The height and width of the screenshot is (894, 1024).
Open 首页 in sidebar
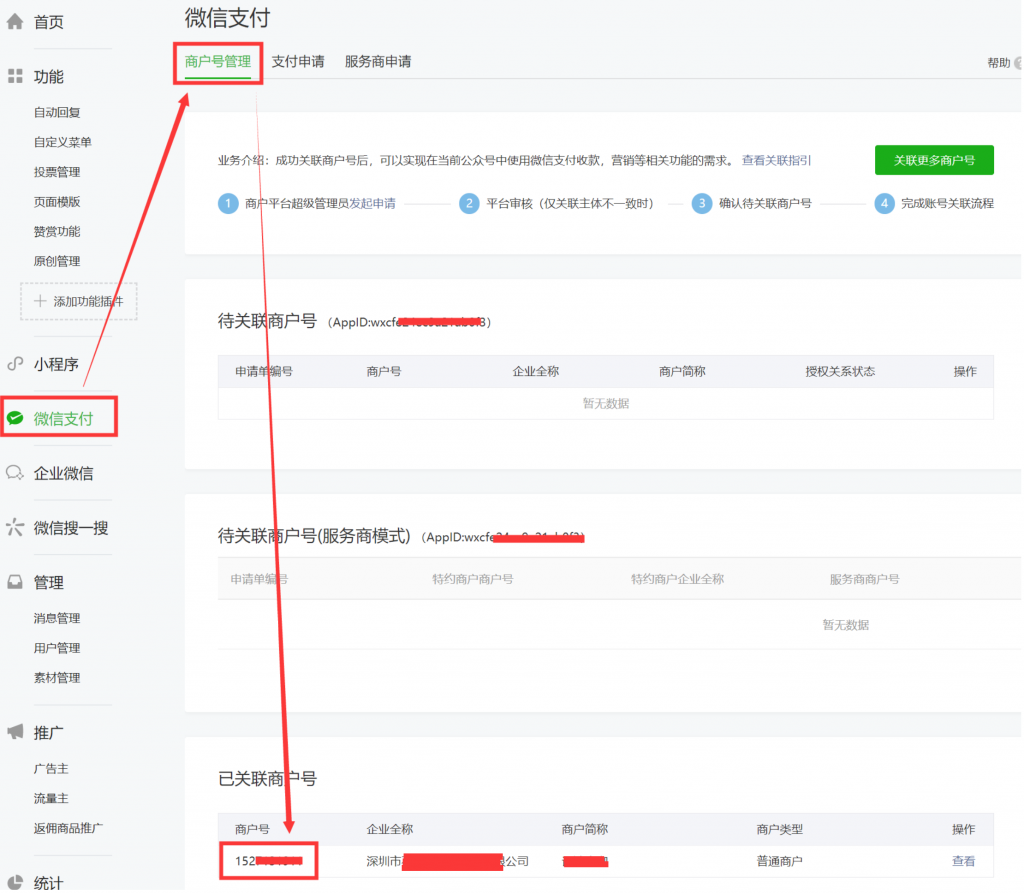click(49, 22)
